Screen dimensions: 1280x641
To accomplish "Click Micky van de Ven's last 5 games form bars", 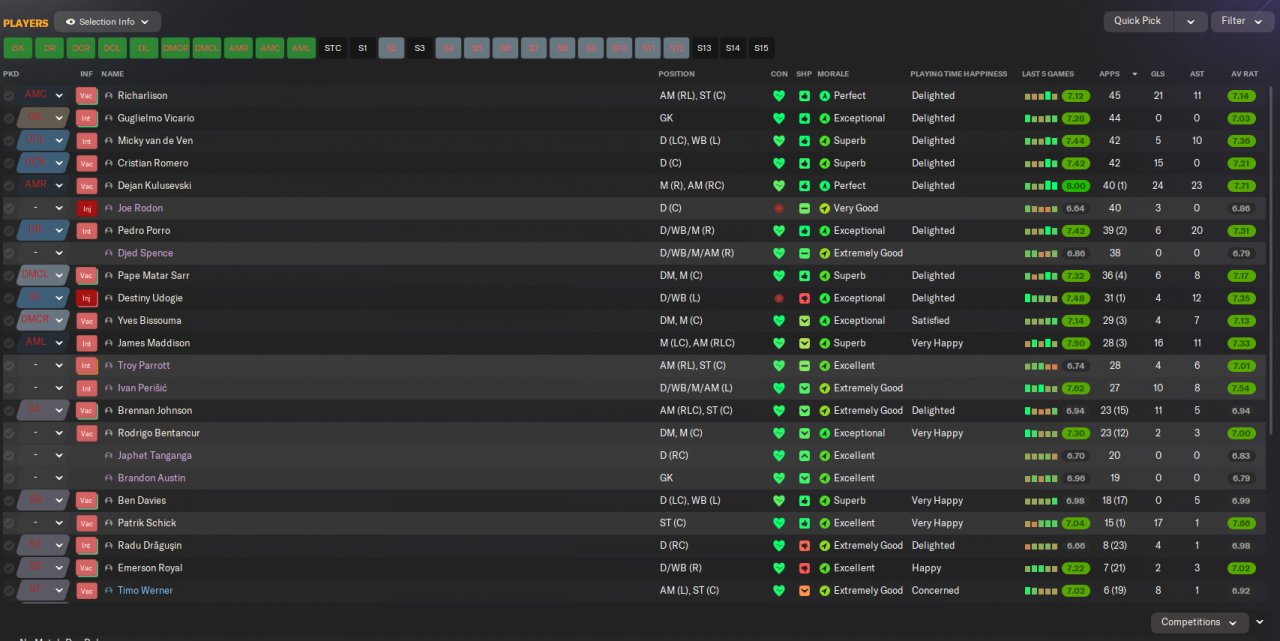I will 1040,141.
